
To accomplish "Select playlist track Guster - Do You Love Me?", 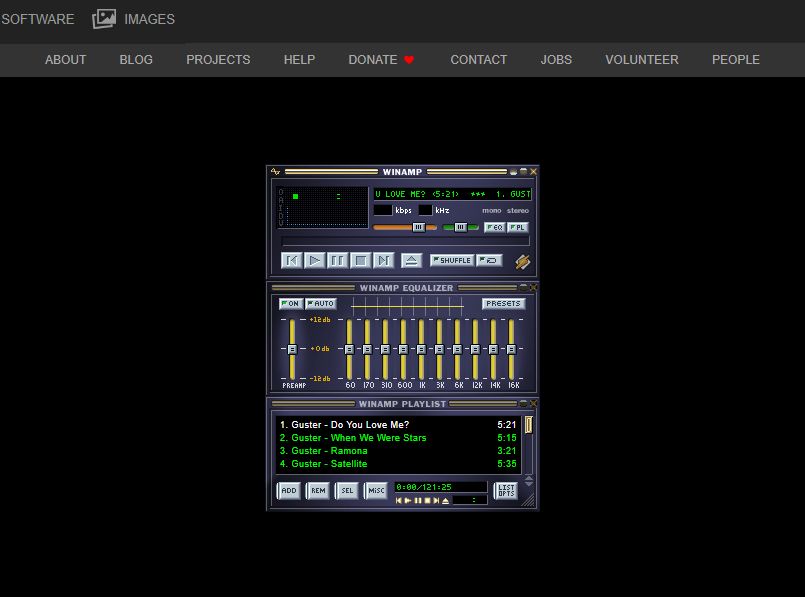I will pos(398,425).
